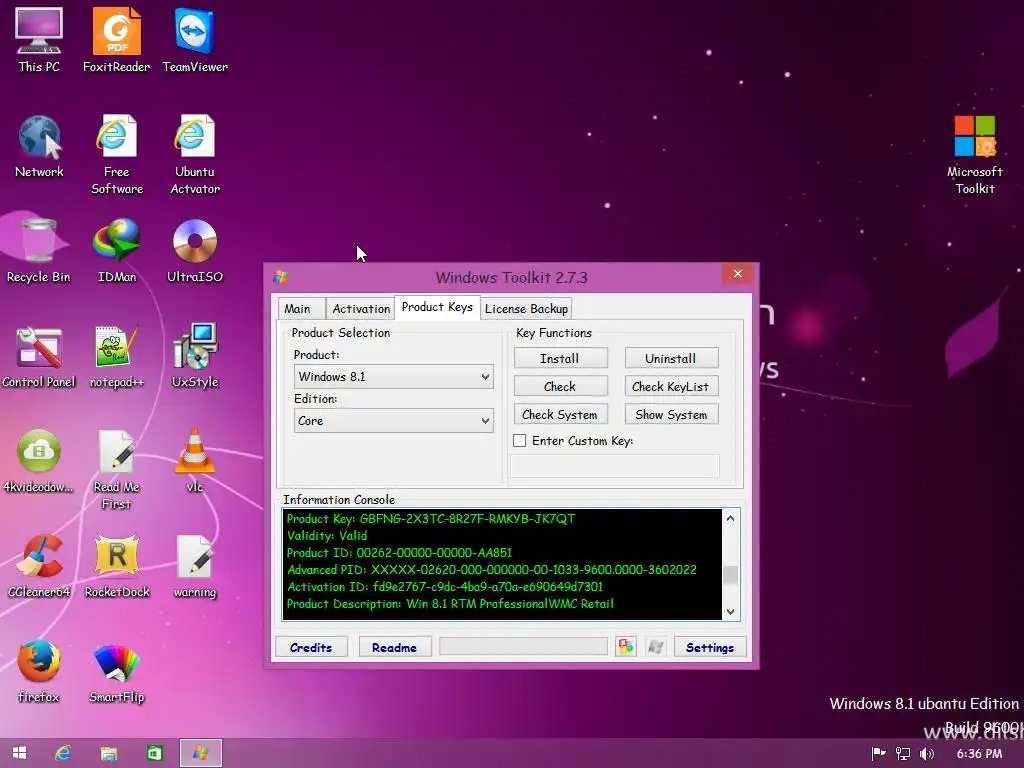Open File Explorer from taskbar

click(108, 753)
